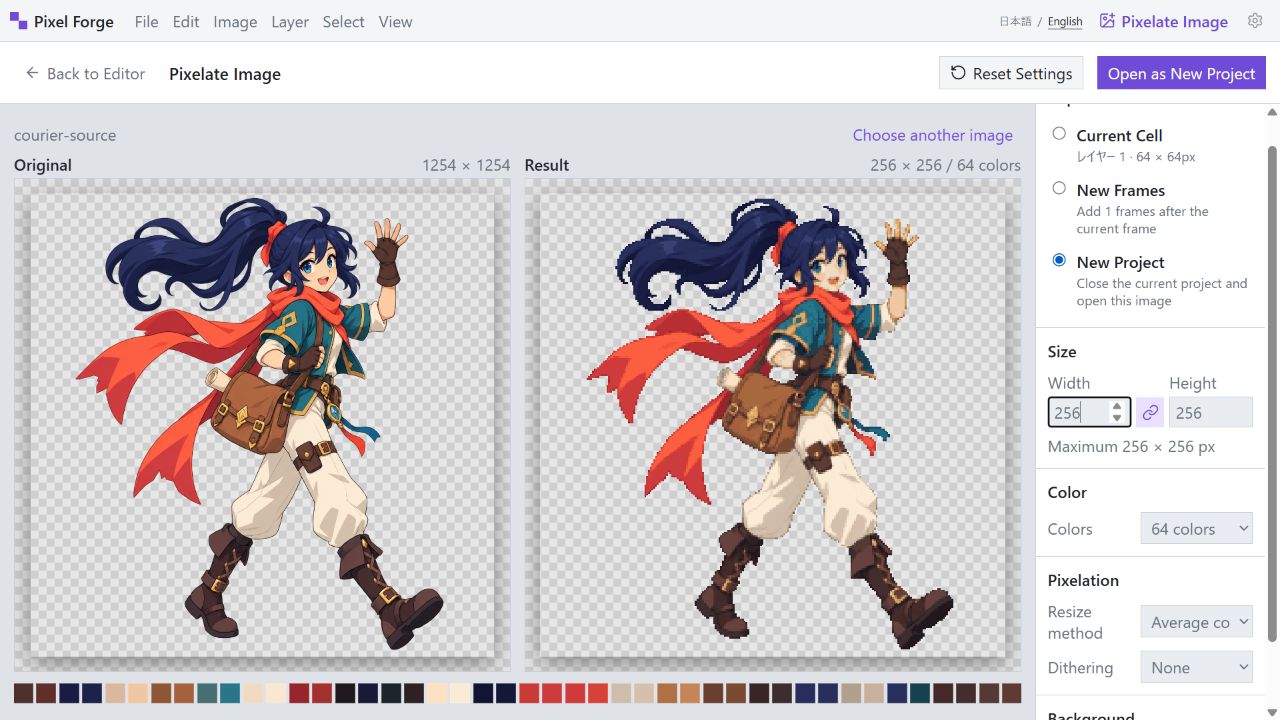This screenshot has width=1280, height=720.
Task: Select the New Frames radio option
Action: tap(1059, 188)
